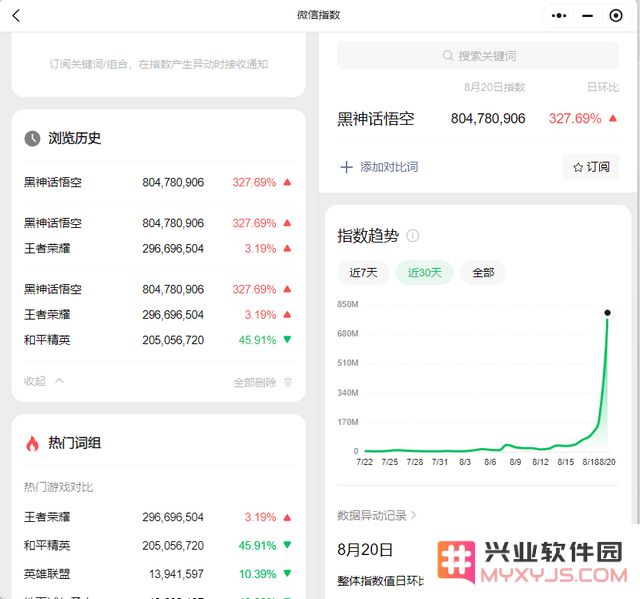Click red up arrow beside header 327.69%

[612, 118]
